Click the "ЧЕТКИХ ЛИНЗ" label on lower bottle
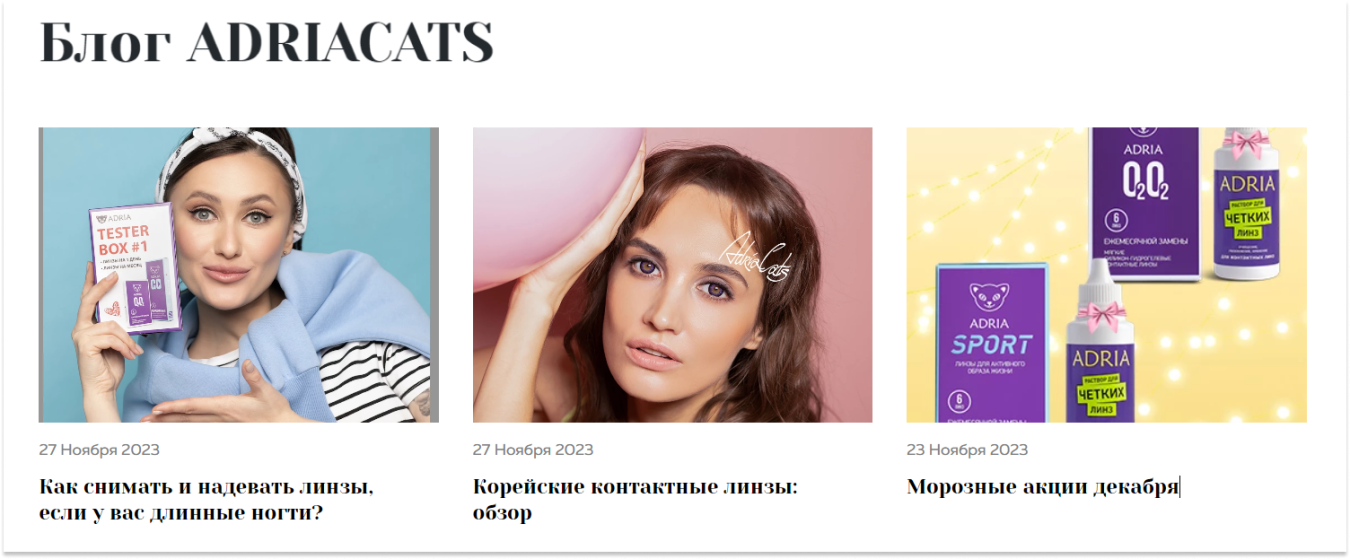The height and width of the screenshot is (559, 1350). (1101, 391)
